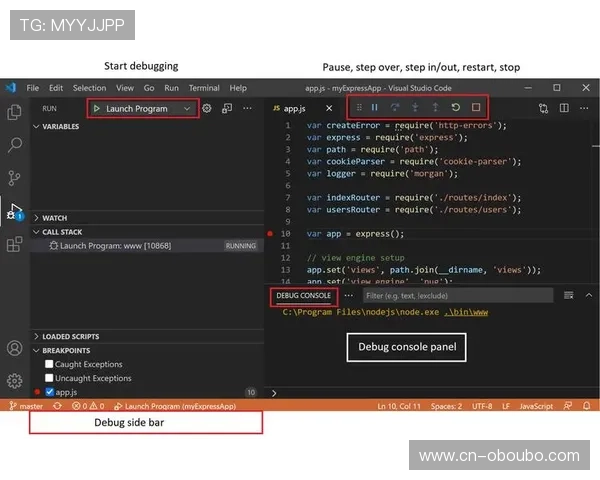
Task: Open the Extensions view
Action: tap(14, 244)
